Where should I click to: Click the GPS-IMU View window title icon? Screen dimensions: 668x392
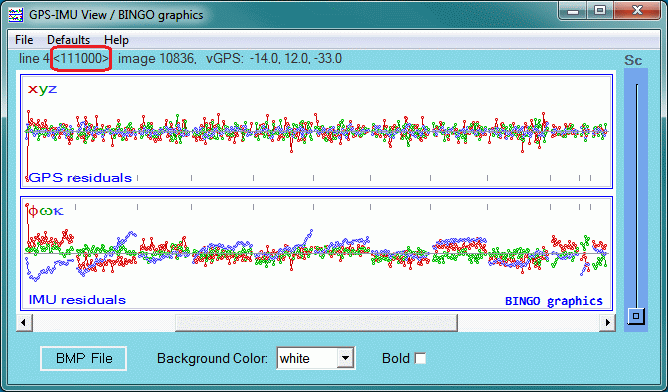pyautogui.click(x=16, y=15)
